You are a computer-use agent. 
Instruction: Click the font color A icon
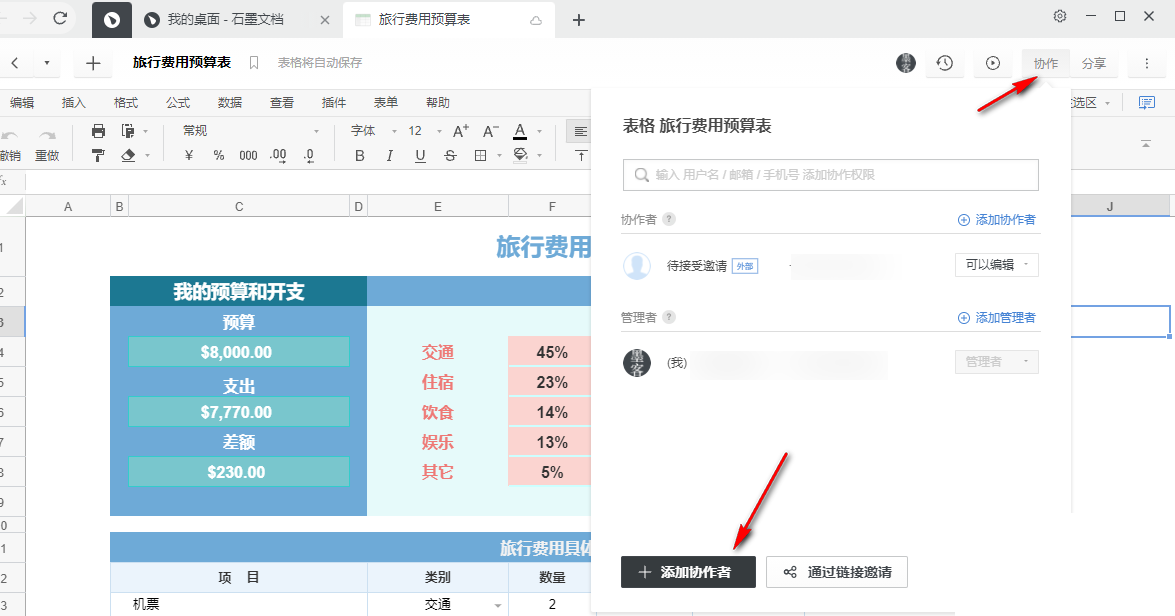pyautogui.click(x=520, y=131)
